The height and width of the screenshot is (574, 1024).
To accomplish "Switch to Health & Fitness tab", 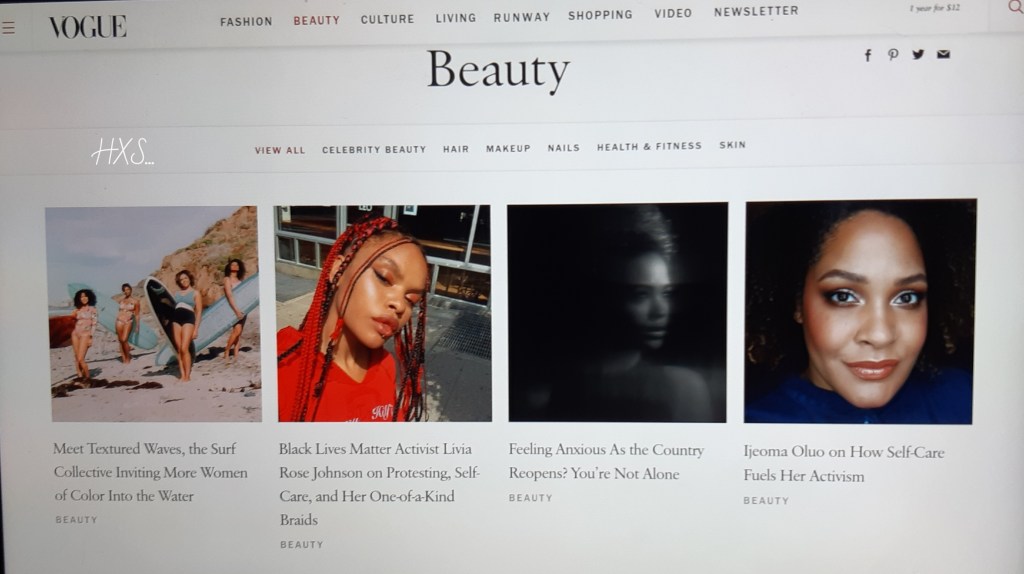I will tap(649, 146).
